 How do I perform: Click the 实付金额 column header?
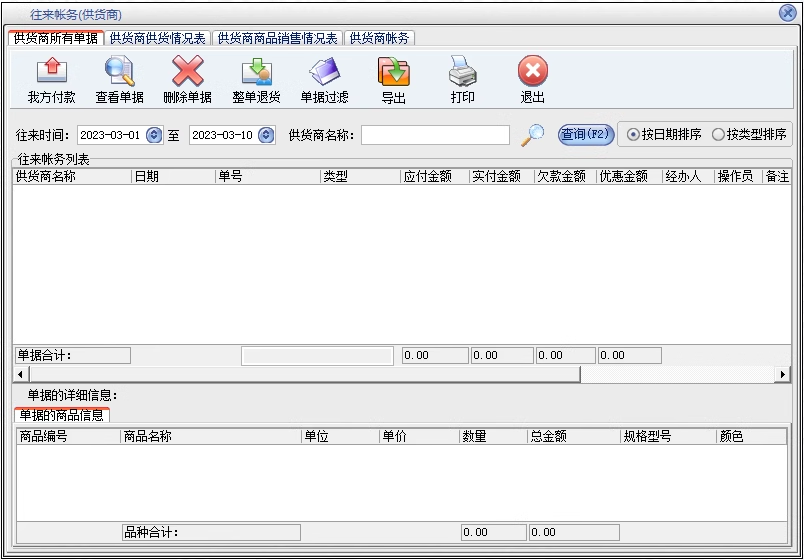[501, 177]
